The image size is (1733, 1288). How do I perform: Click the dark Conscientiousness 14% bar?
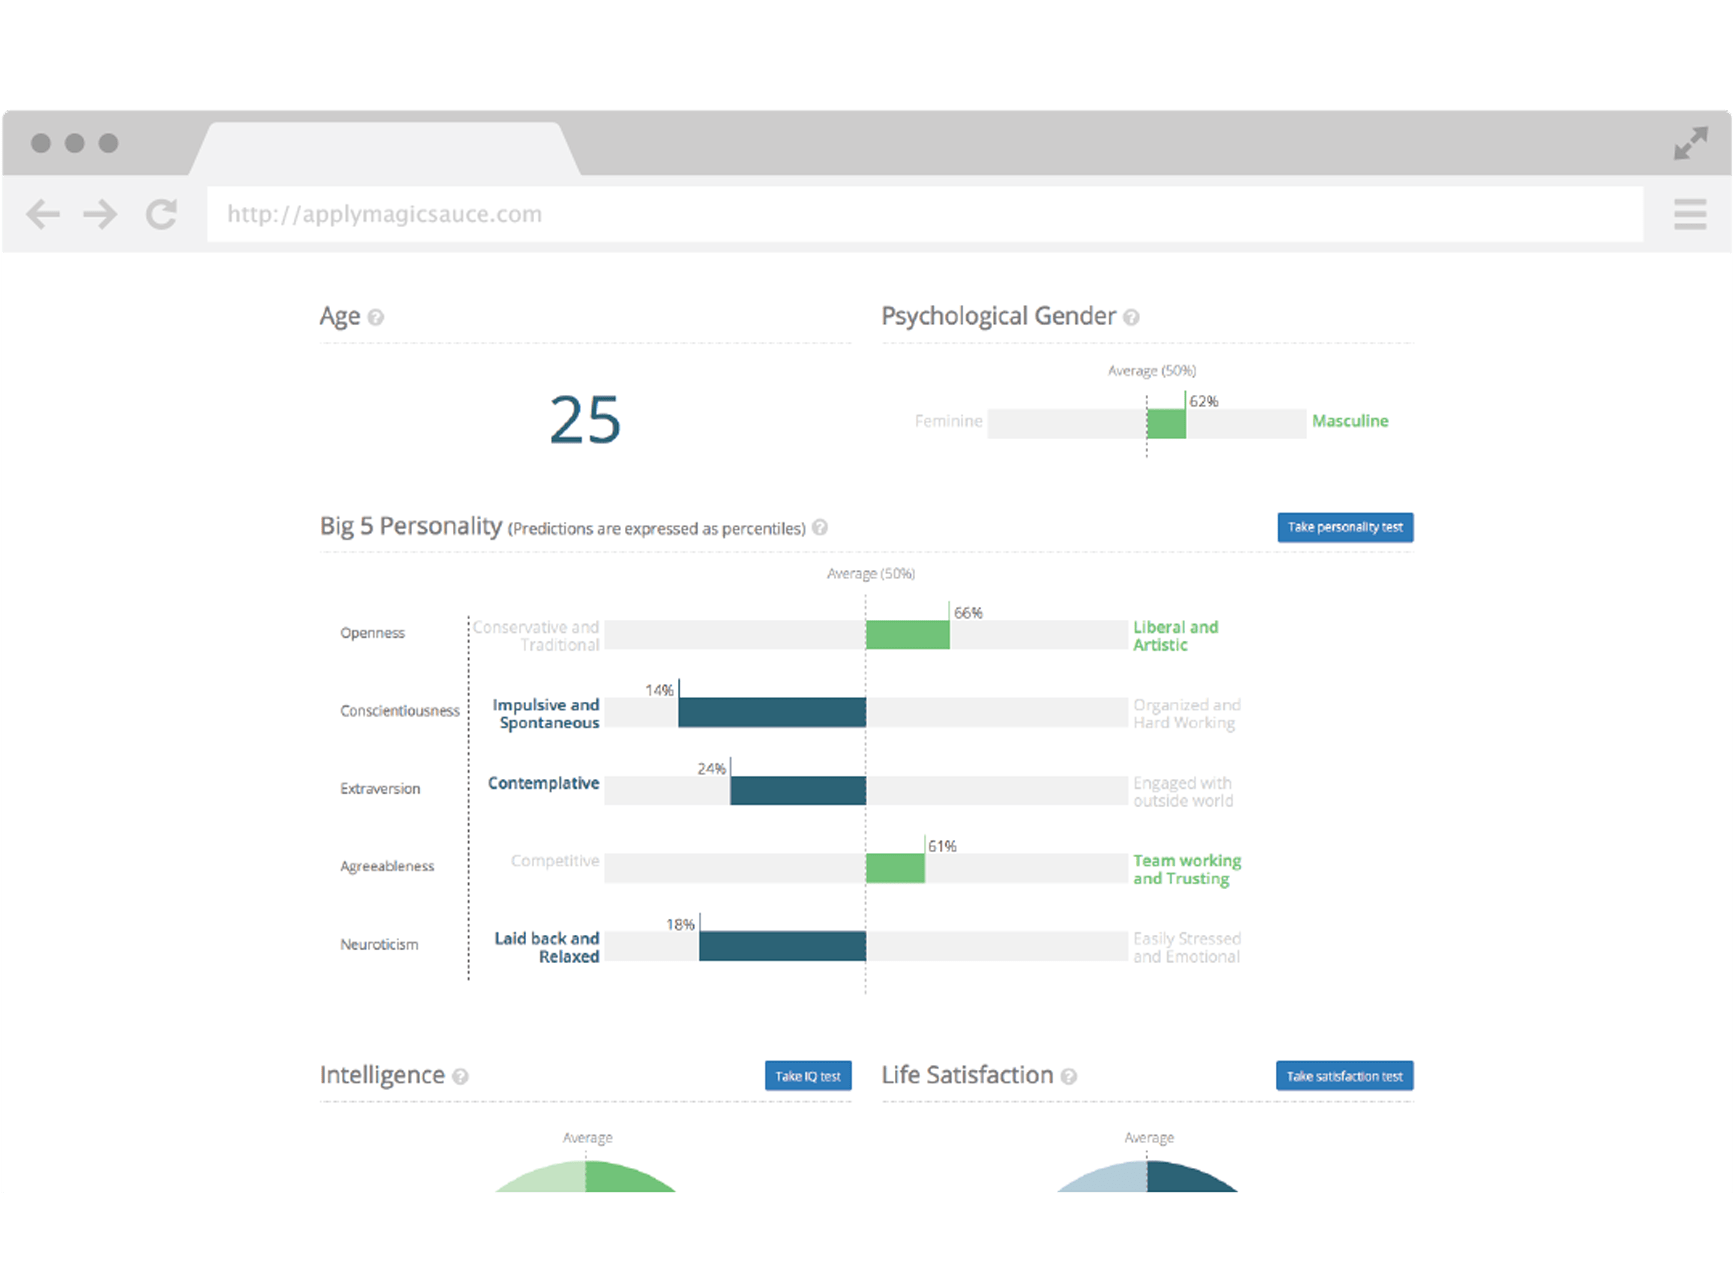pos(771,712)
